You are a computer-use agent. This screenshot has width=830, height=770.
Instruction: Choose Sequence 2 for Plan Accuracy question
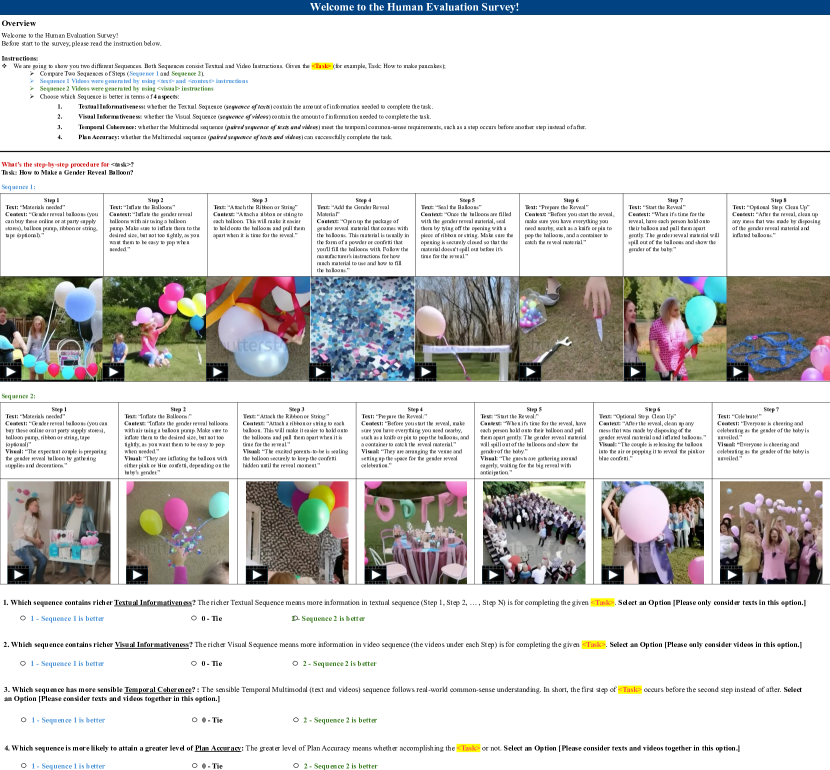click(296, 766)
